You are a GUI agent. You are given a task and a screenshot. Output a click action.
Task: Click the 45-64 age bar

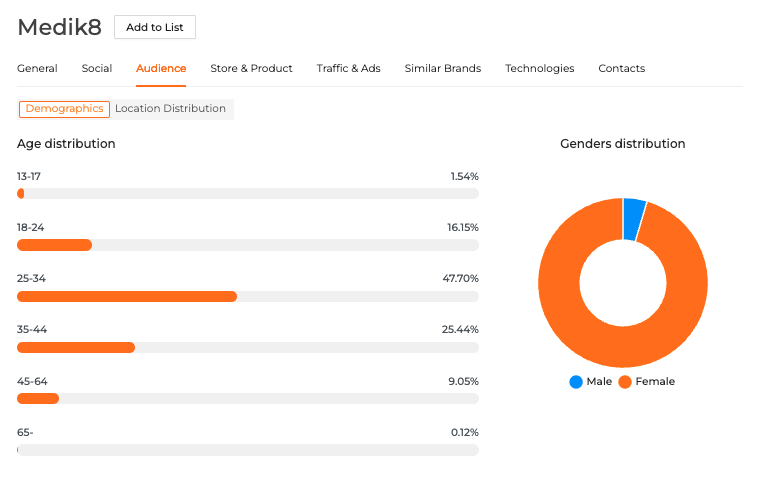pyautogui.click(x=38, y=399)
